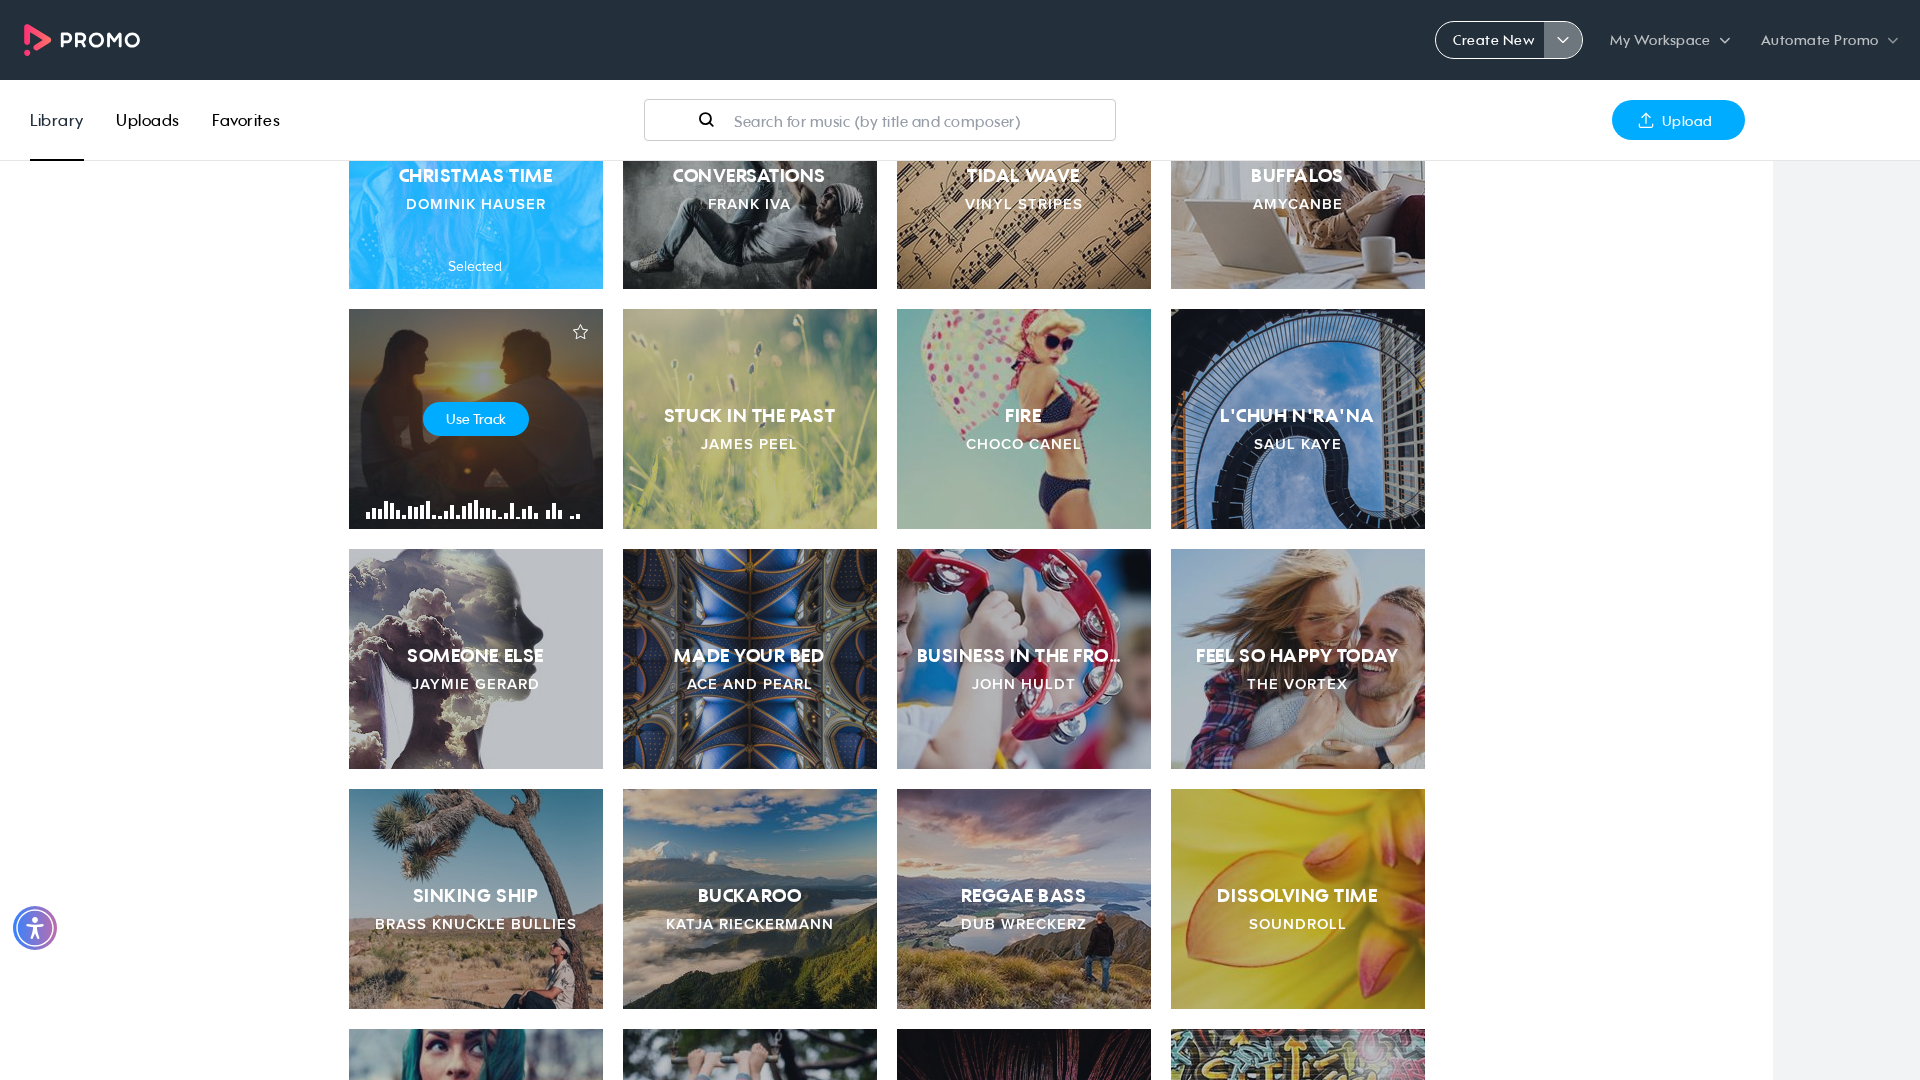The image size is (1920, 1080).
Task: Click the upload arrow icon
Action: [x=1645, y=120]
